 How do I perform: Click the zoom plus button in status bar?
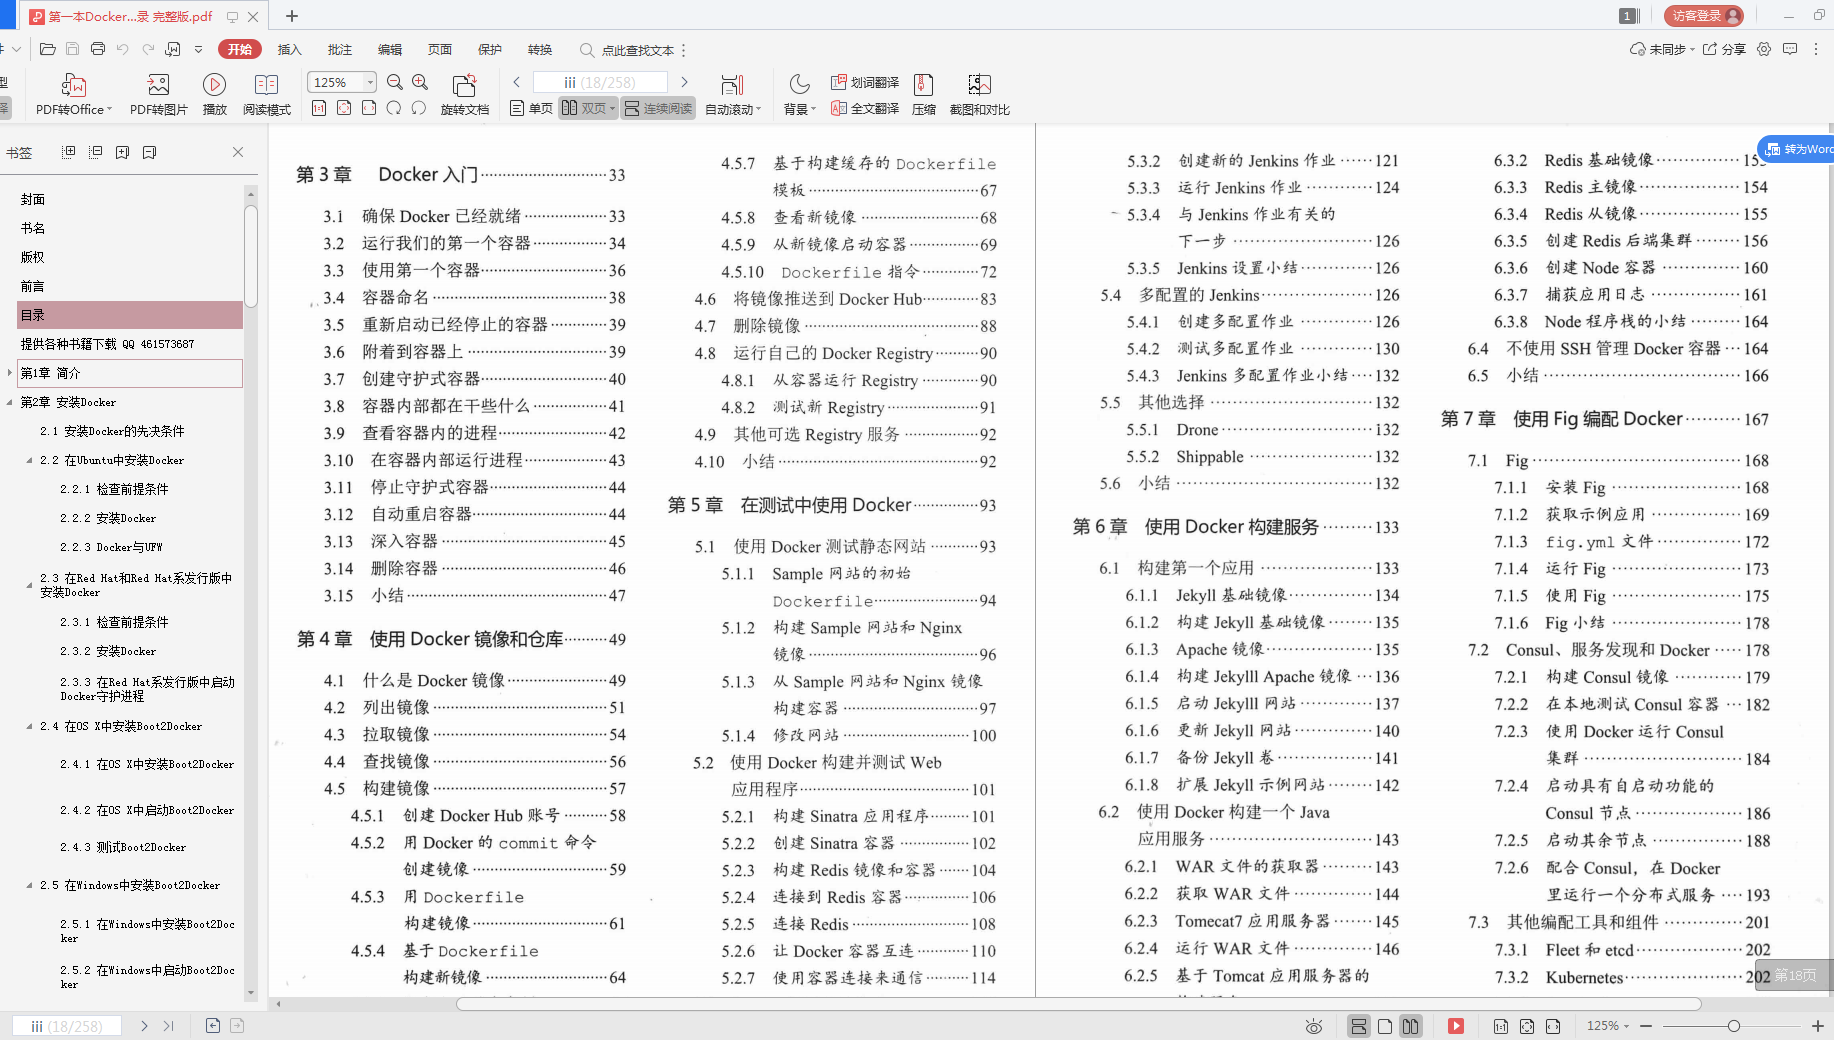1817,1026
